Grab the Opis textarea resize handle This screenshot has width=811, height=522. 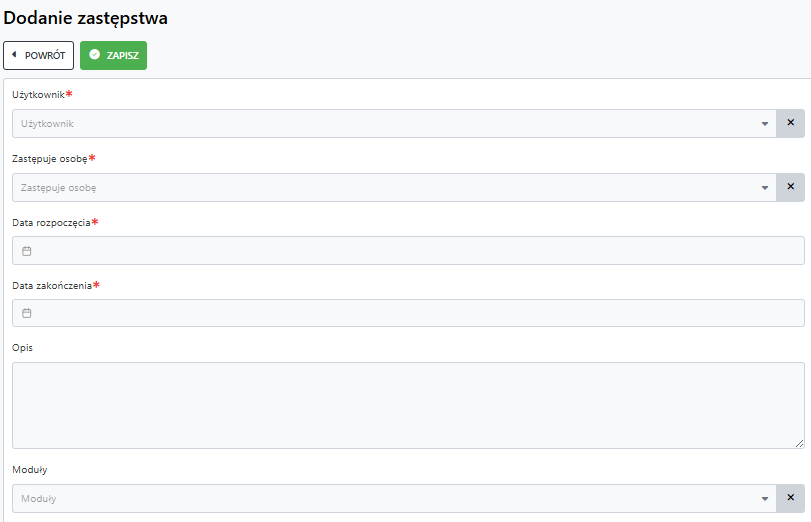coord(800,443)
